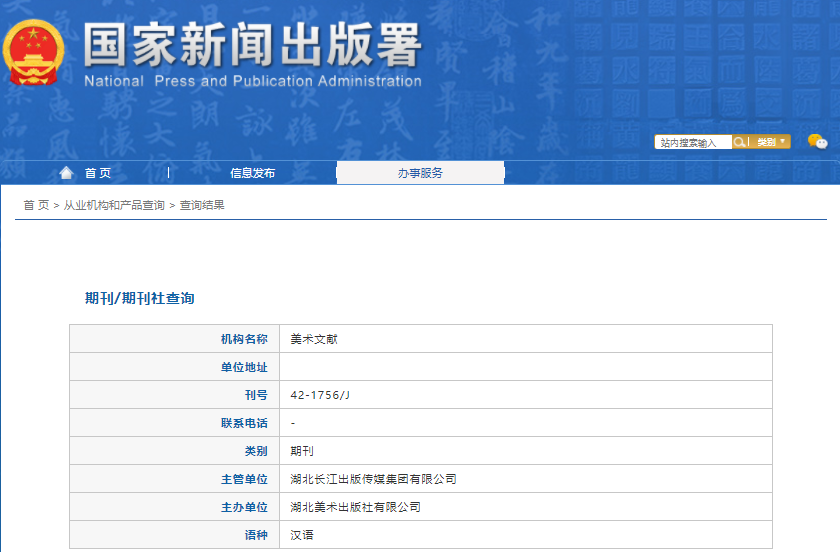Click the 美术文献 organization name value
This screenshot has width=840, height=552.
tap(314, 339)
